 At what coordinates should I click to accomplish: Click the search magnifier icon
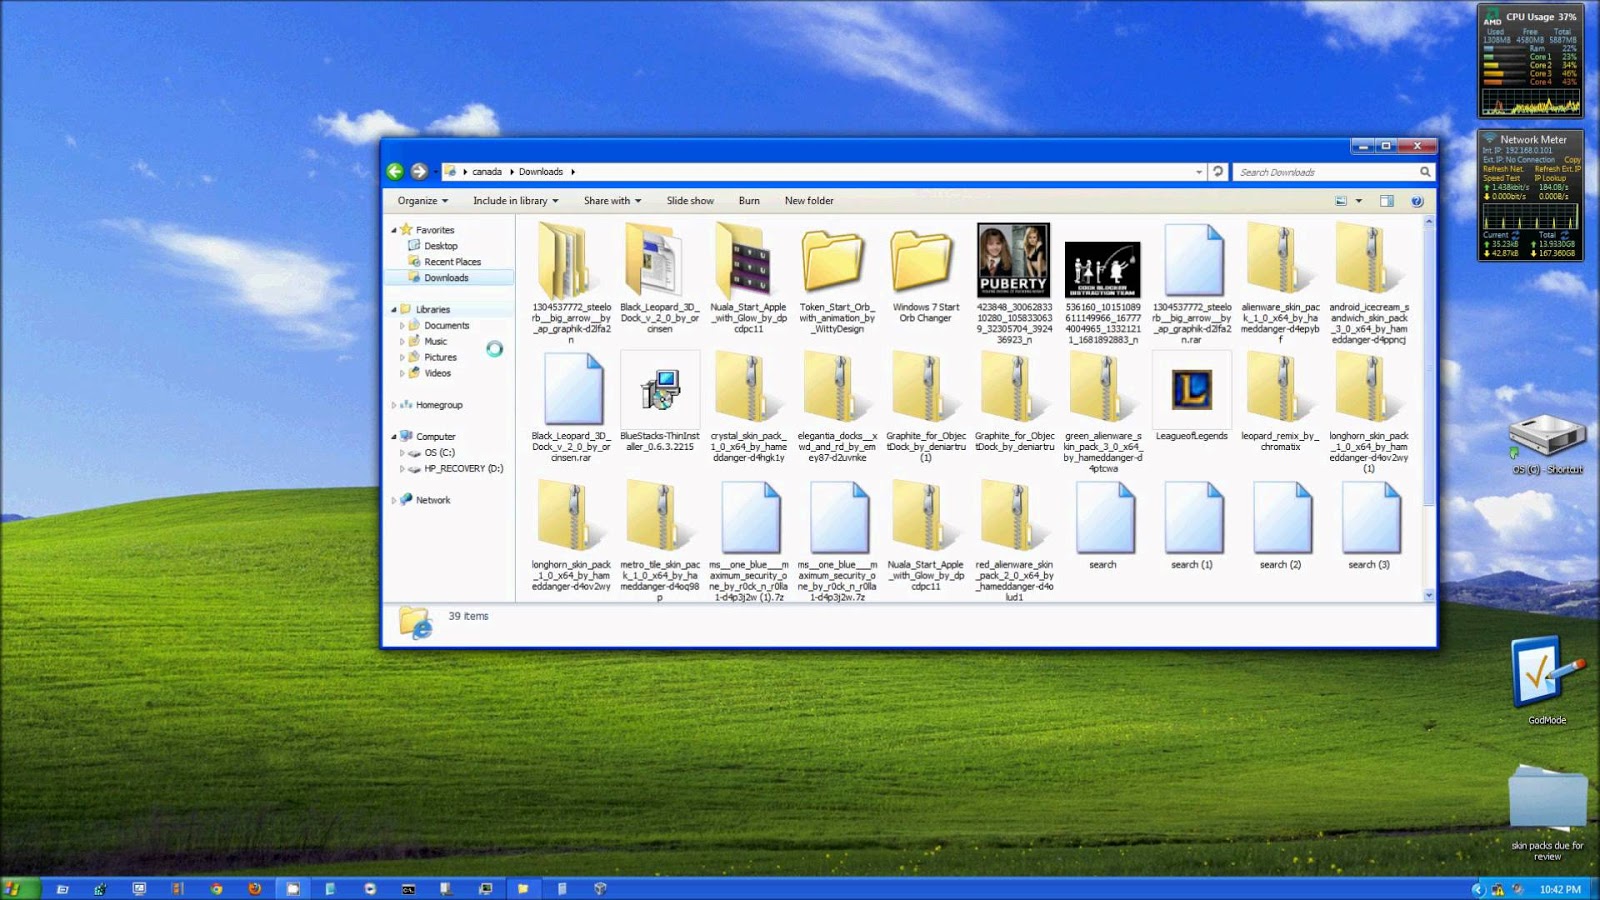click(1425, 172)
